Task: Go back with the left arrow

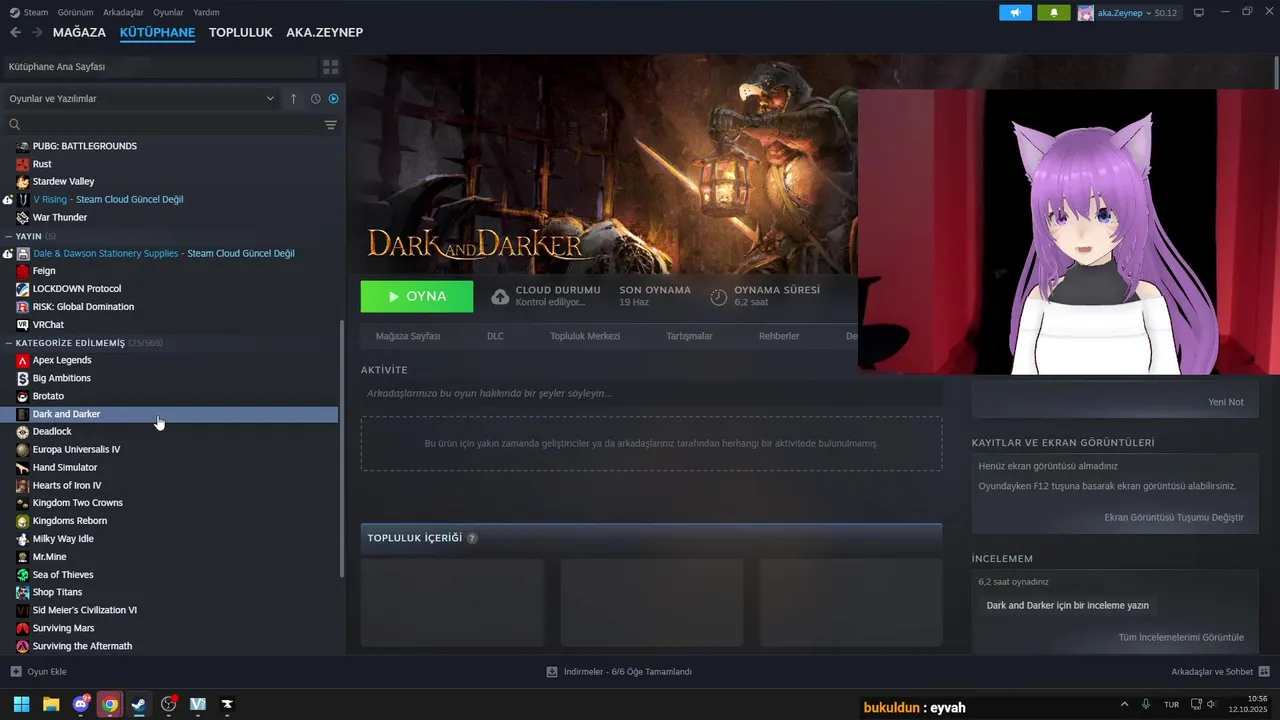Action: coord(15,32)
